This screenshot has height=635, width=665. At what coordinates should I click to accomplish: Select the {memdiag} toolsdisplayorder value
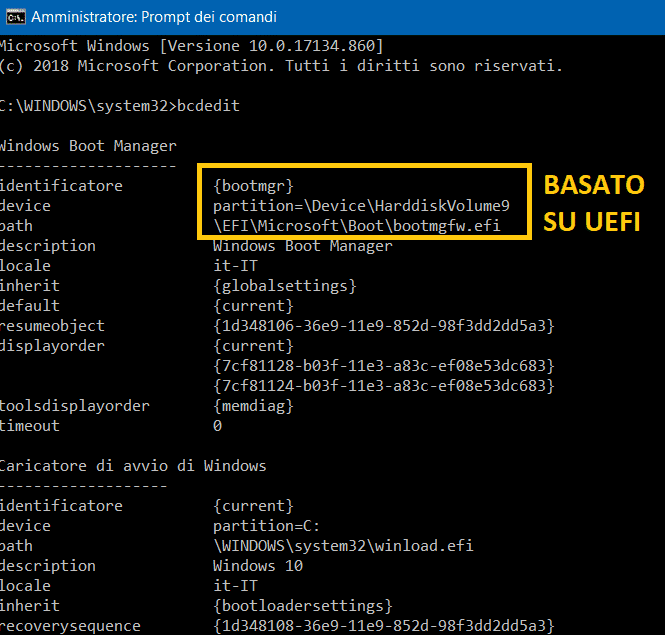click(251, 406)
